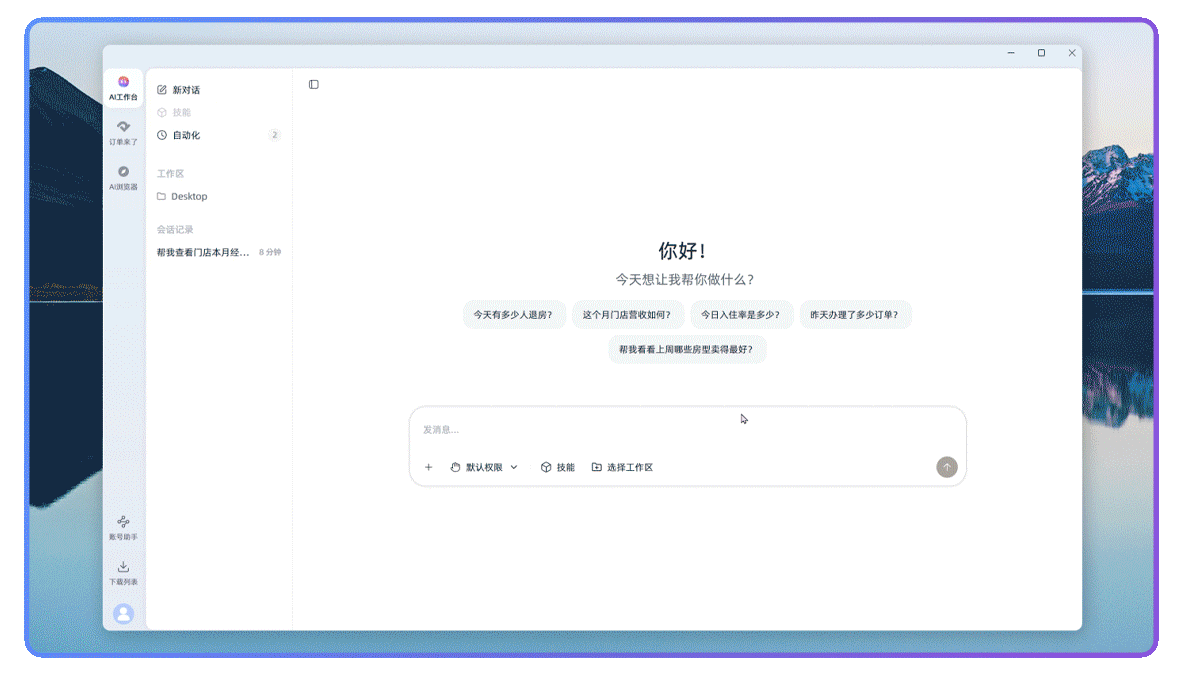This screenshot has height=680, width=1182.
Task: Open the 下载列表 download list
Action: pos(123,573)
